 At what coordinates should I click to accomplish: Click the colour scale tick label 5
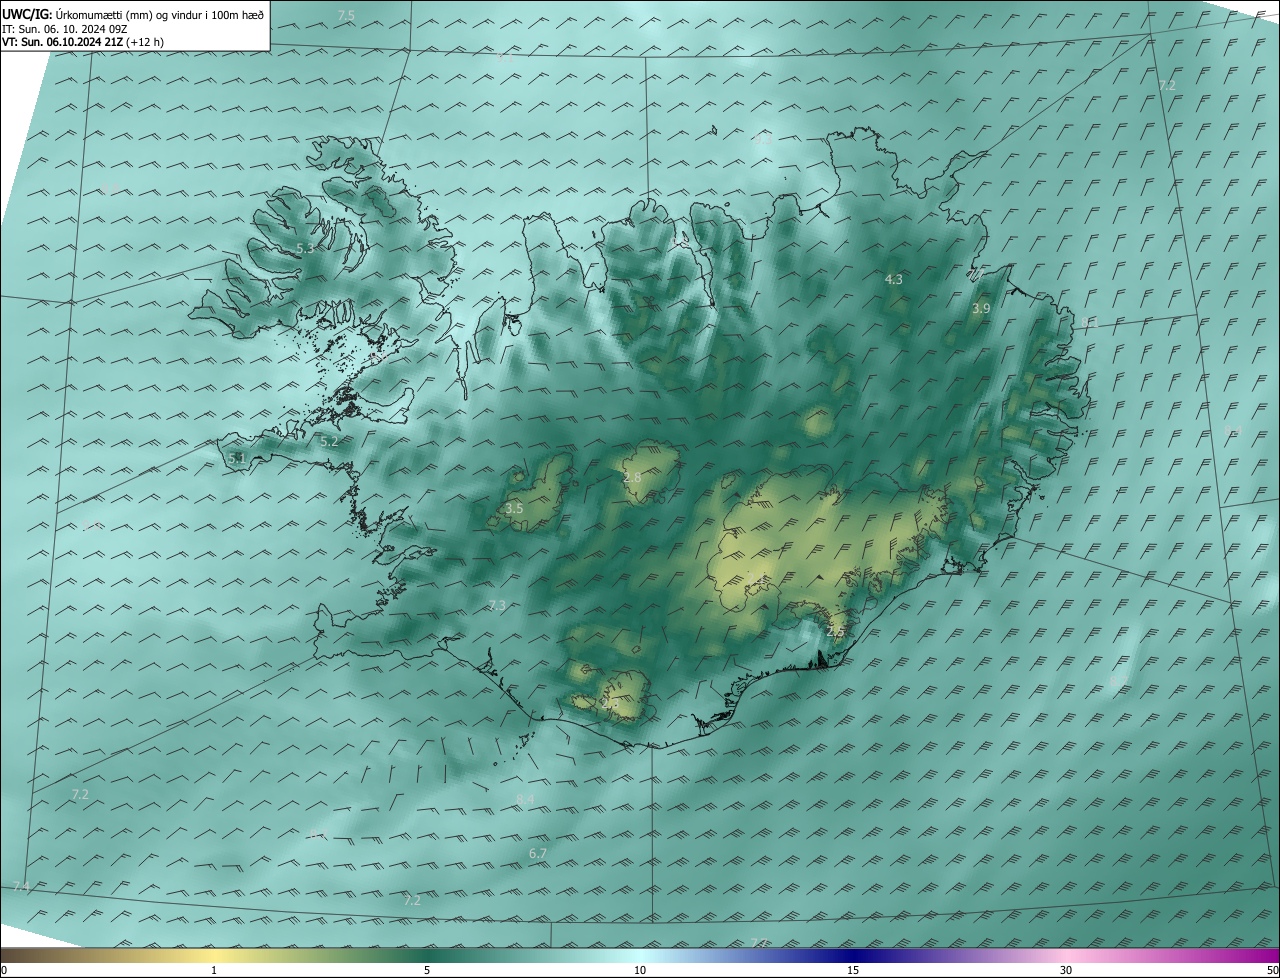(x=427, y=970)
